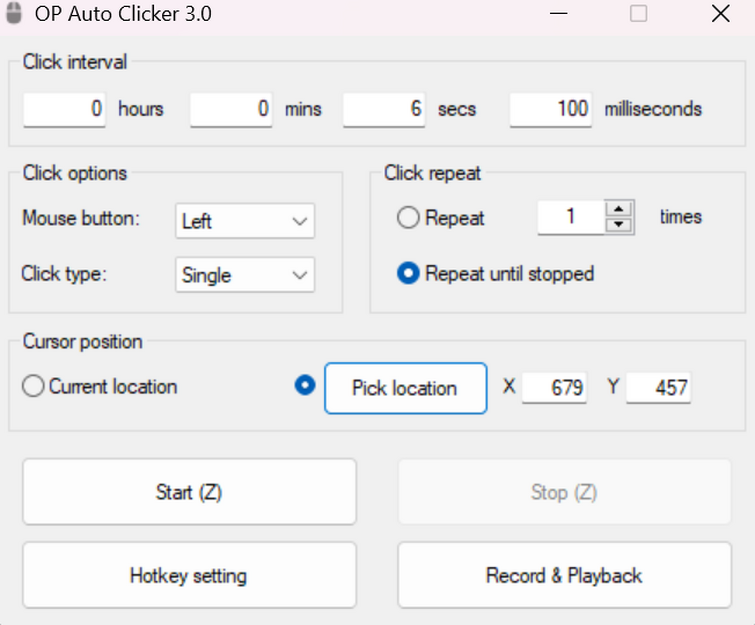
Task: Click the mins interval field
Action: pyautogui.click(x=231, y=109)
